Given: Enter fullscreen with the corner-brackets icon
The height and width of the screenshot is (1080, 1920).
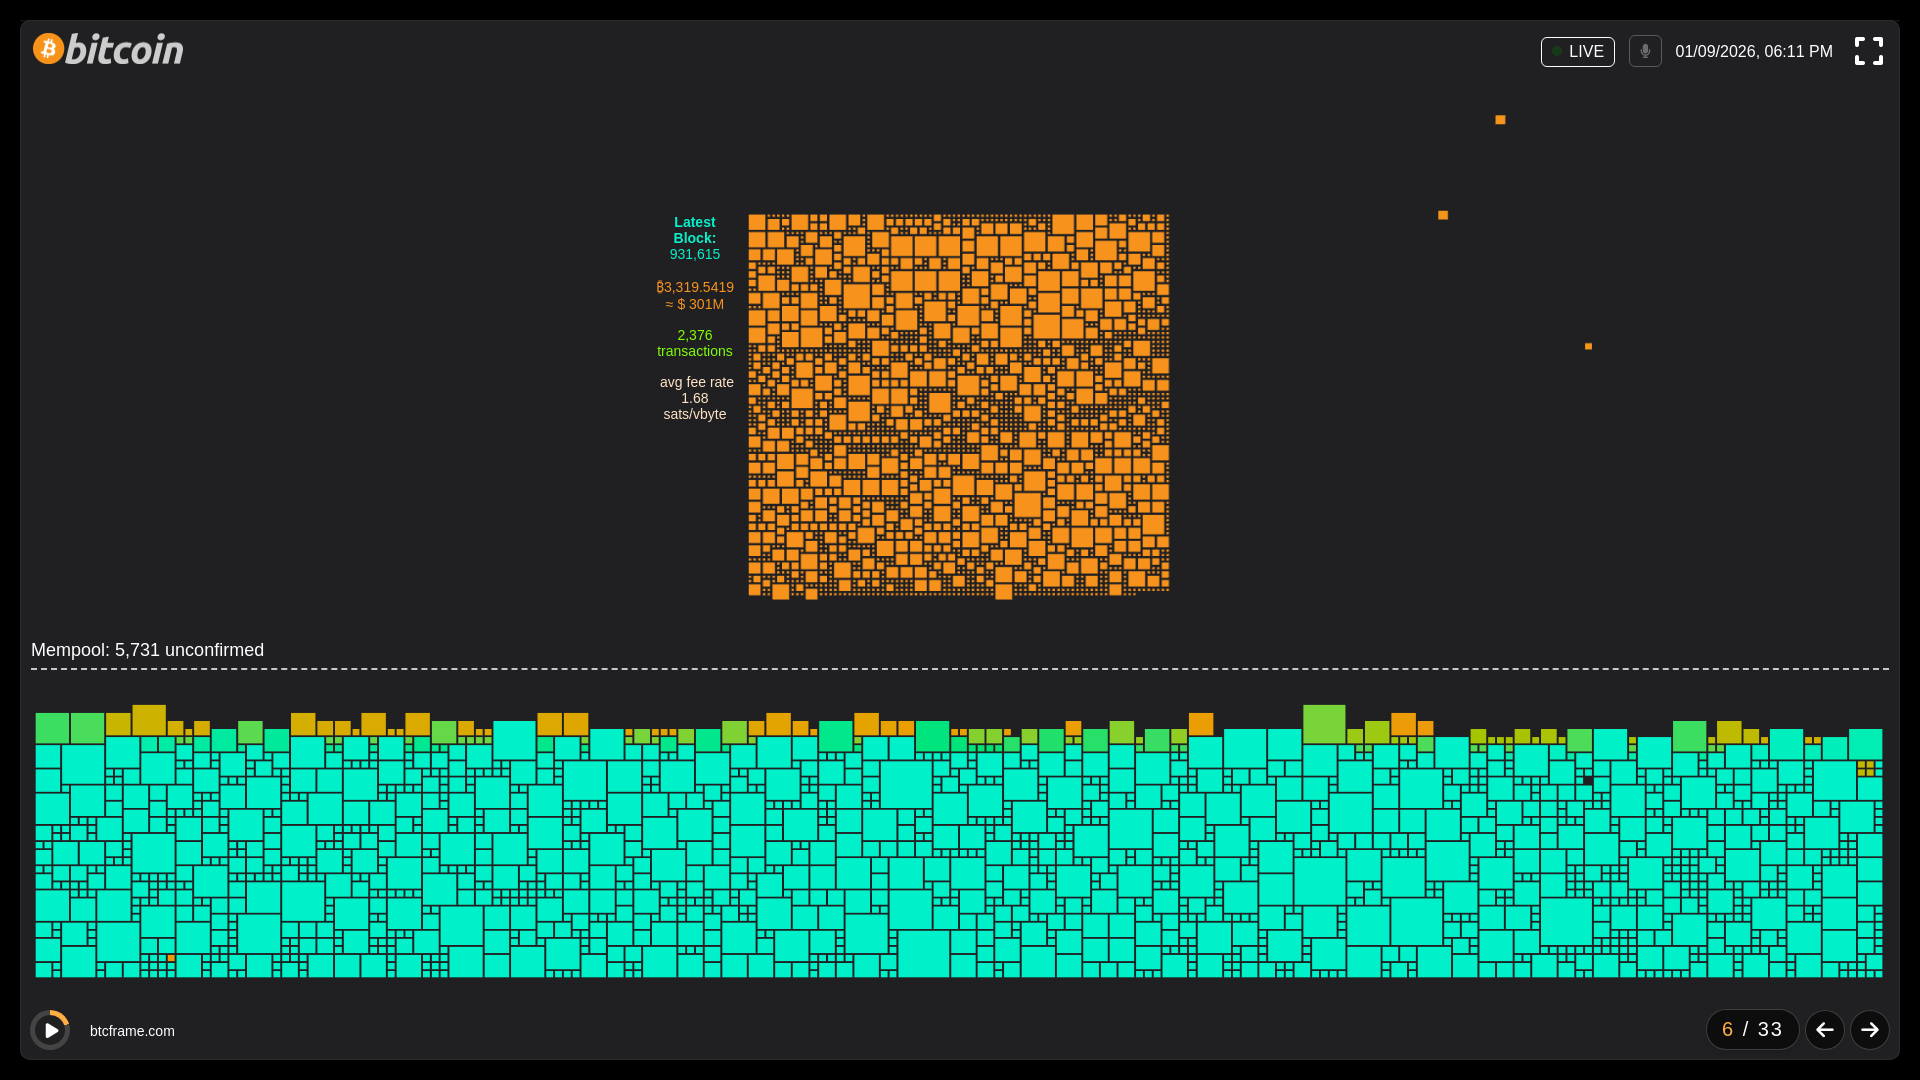Looking at the screenshot, I should click(x=1868, y=51).
